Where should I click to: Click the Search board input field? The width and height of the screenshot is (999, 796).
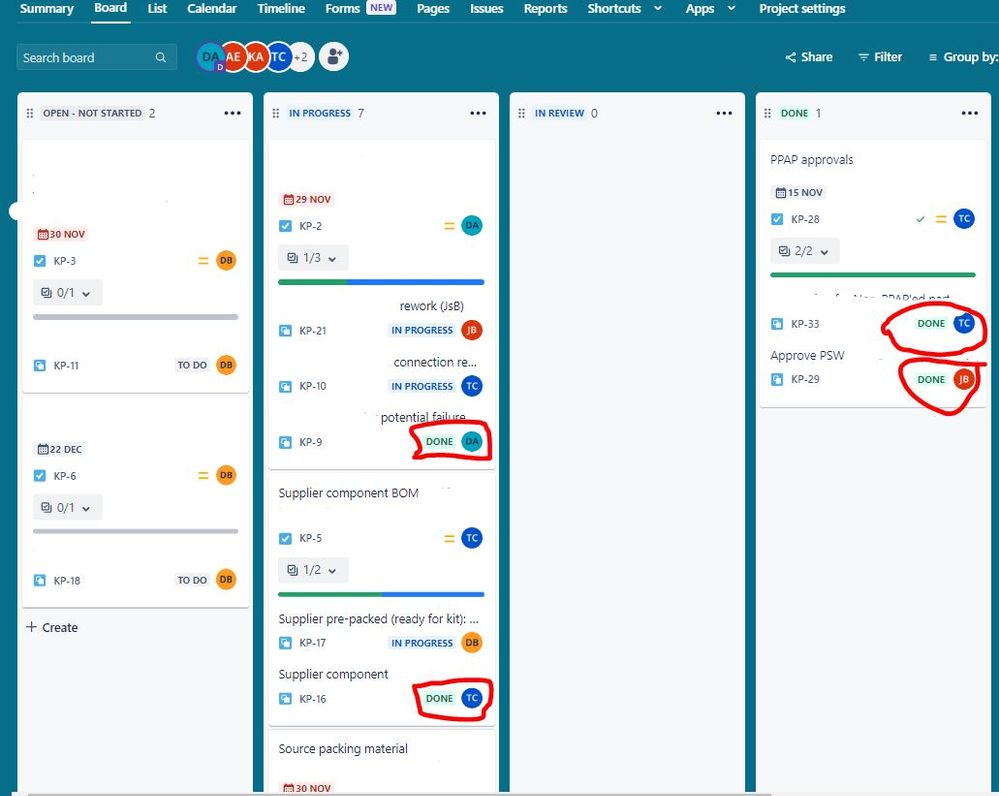85,57
